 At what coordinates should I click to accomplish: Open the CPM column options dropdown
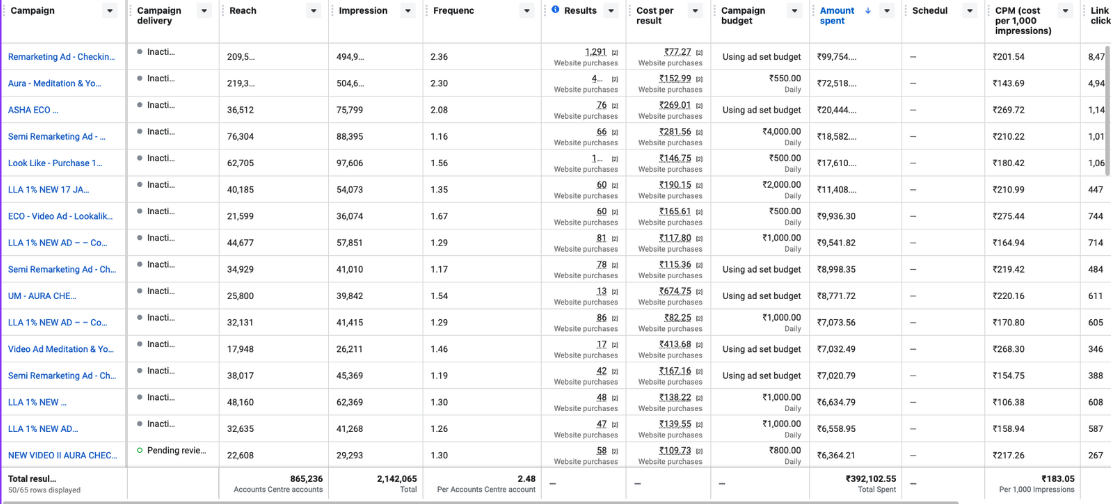click(1065, 11)
